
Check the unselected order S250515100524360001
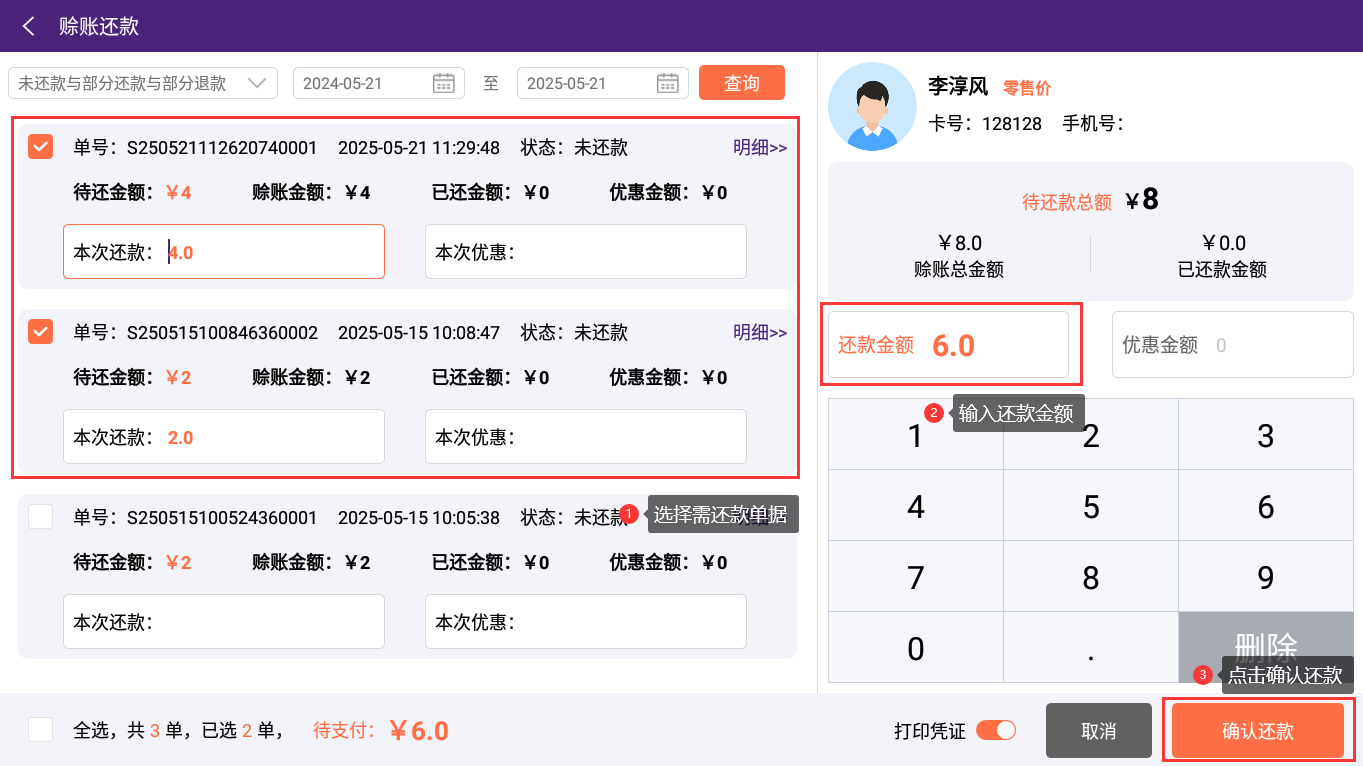[x=41, y=517]
